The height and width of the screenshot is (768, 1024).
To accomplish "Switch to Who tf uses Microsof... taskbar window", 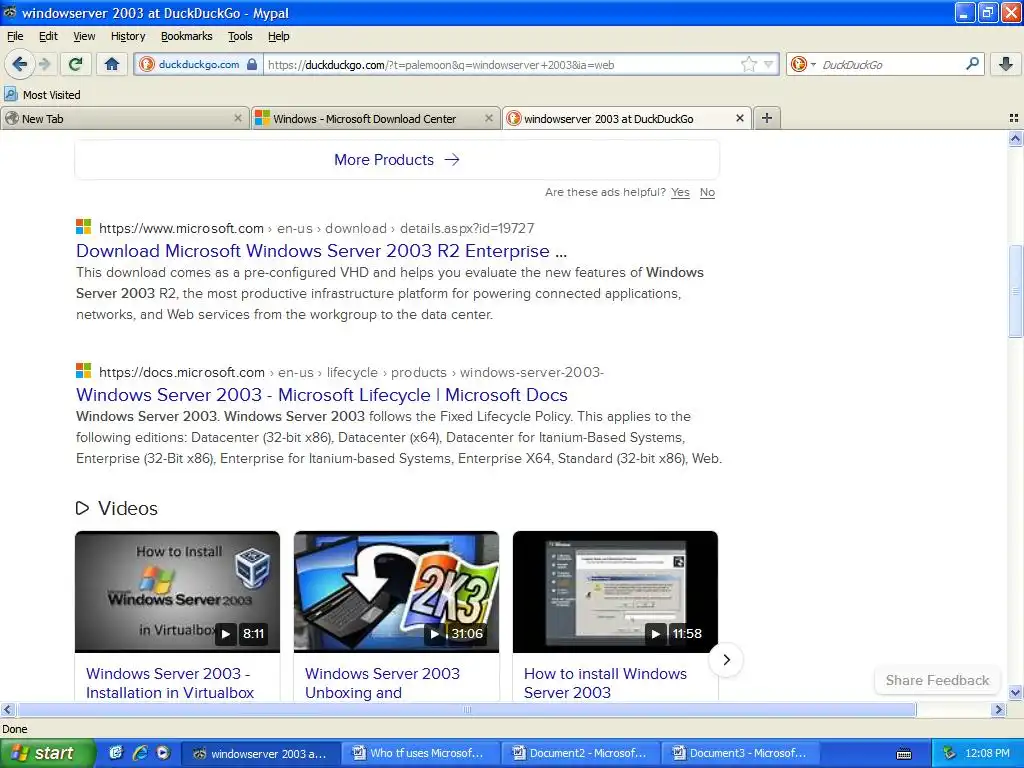I will [419, 753].
